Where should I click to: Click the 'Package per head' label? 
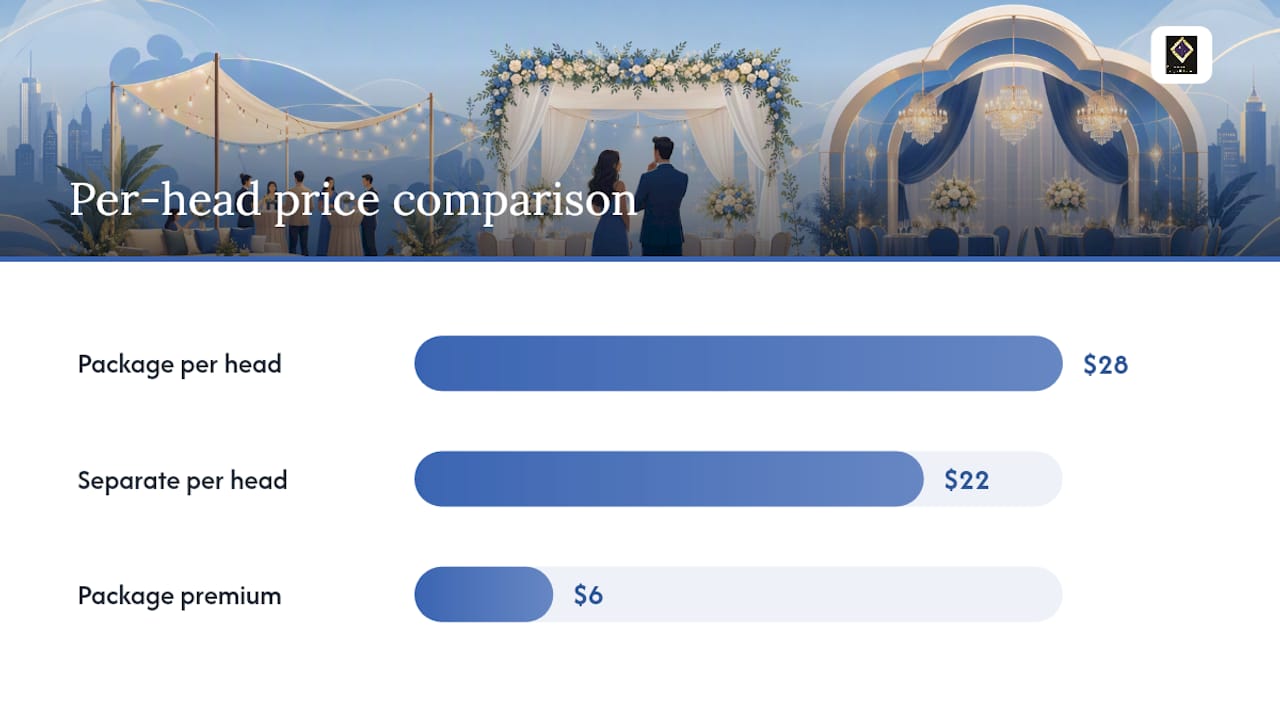pyautogui.click(x=180, y=364)
